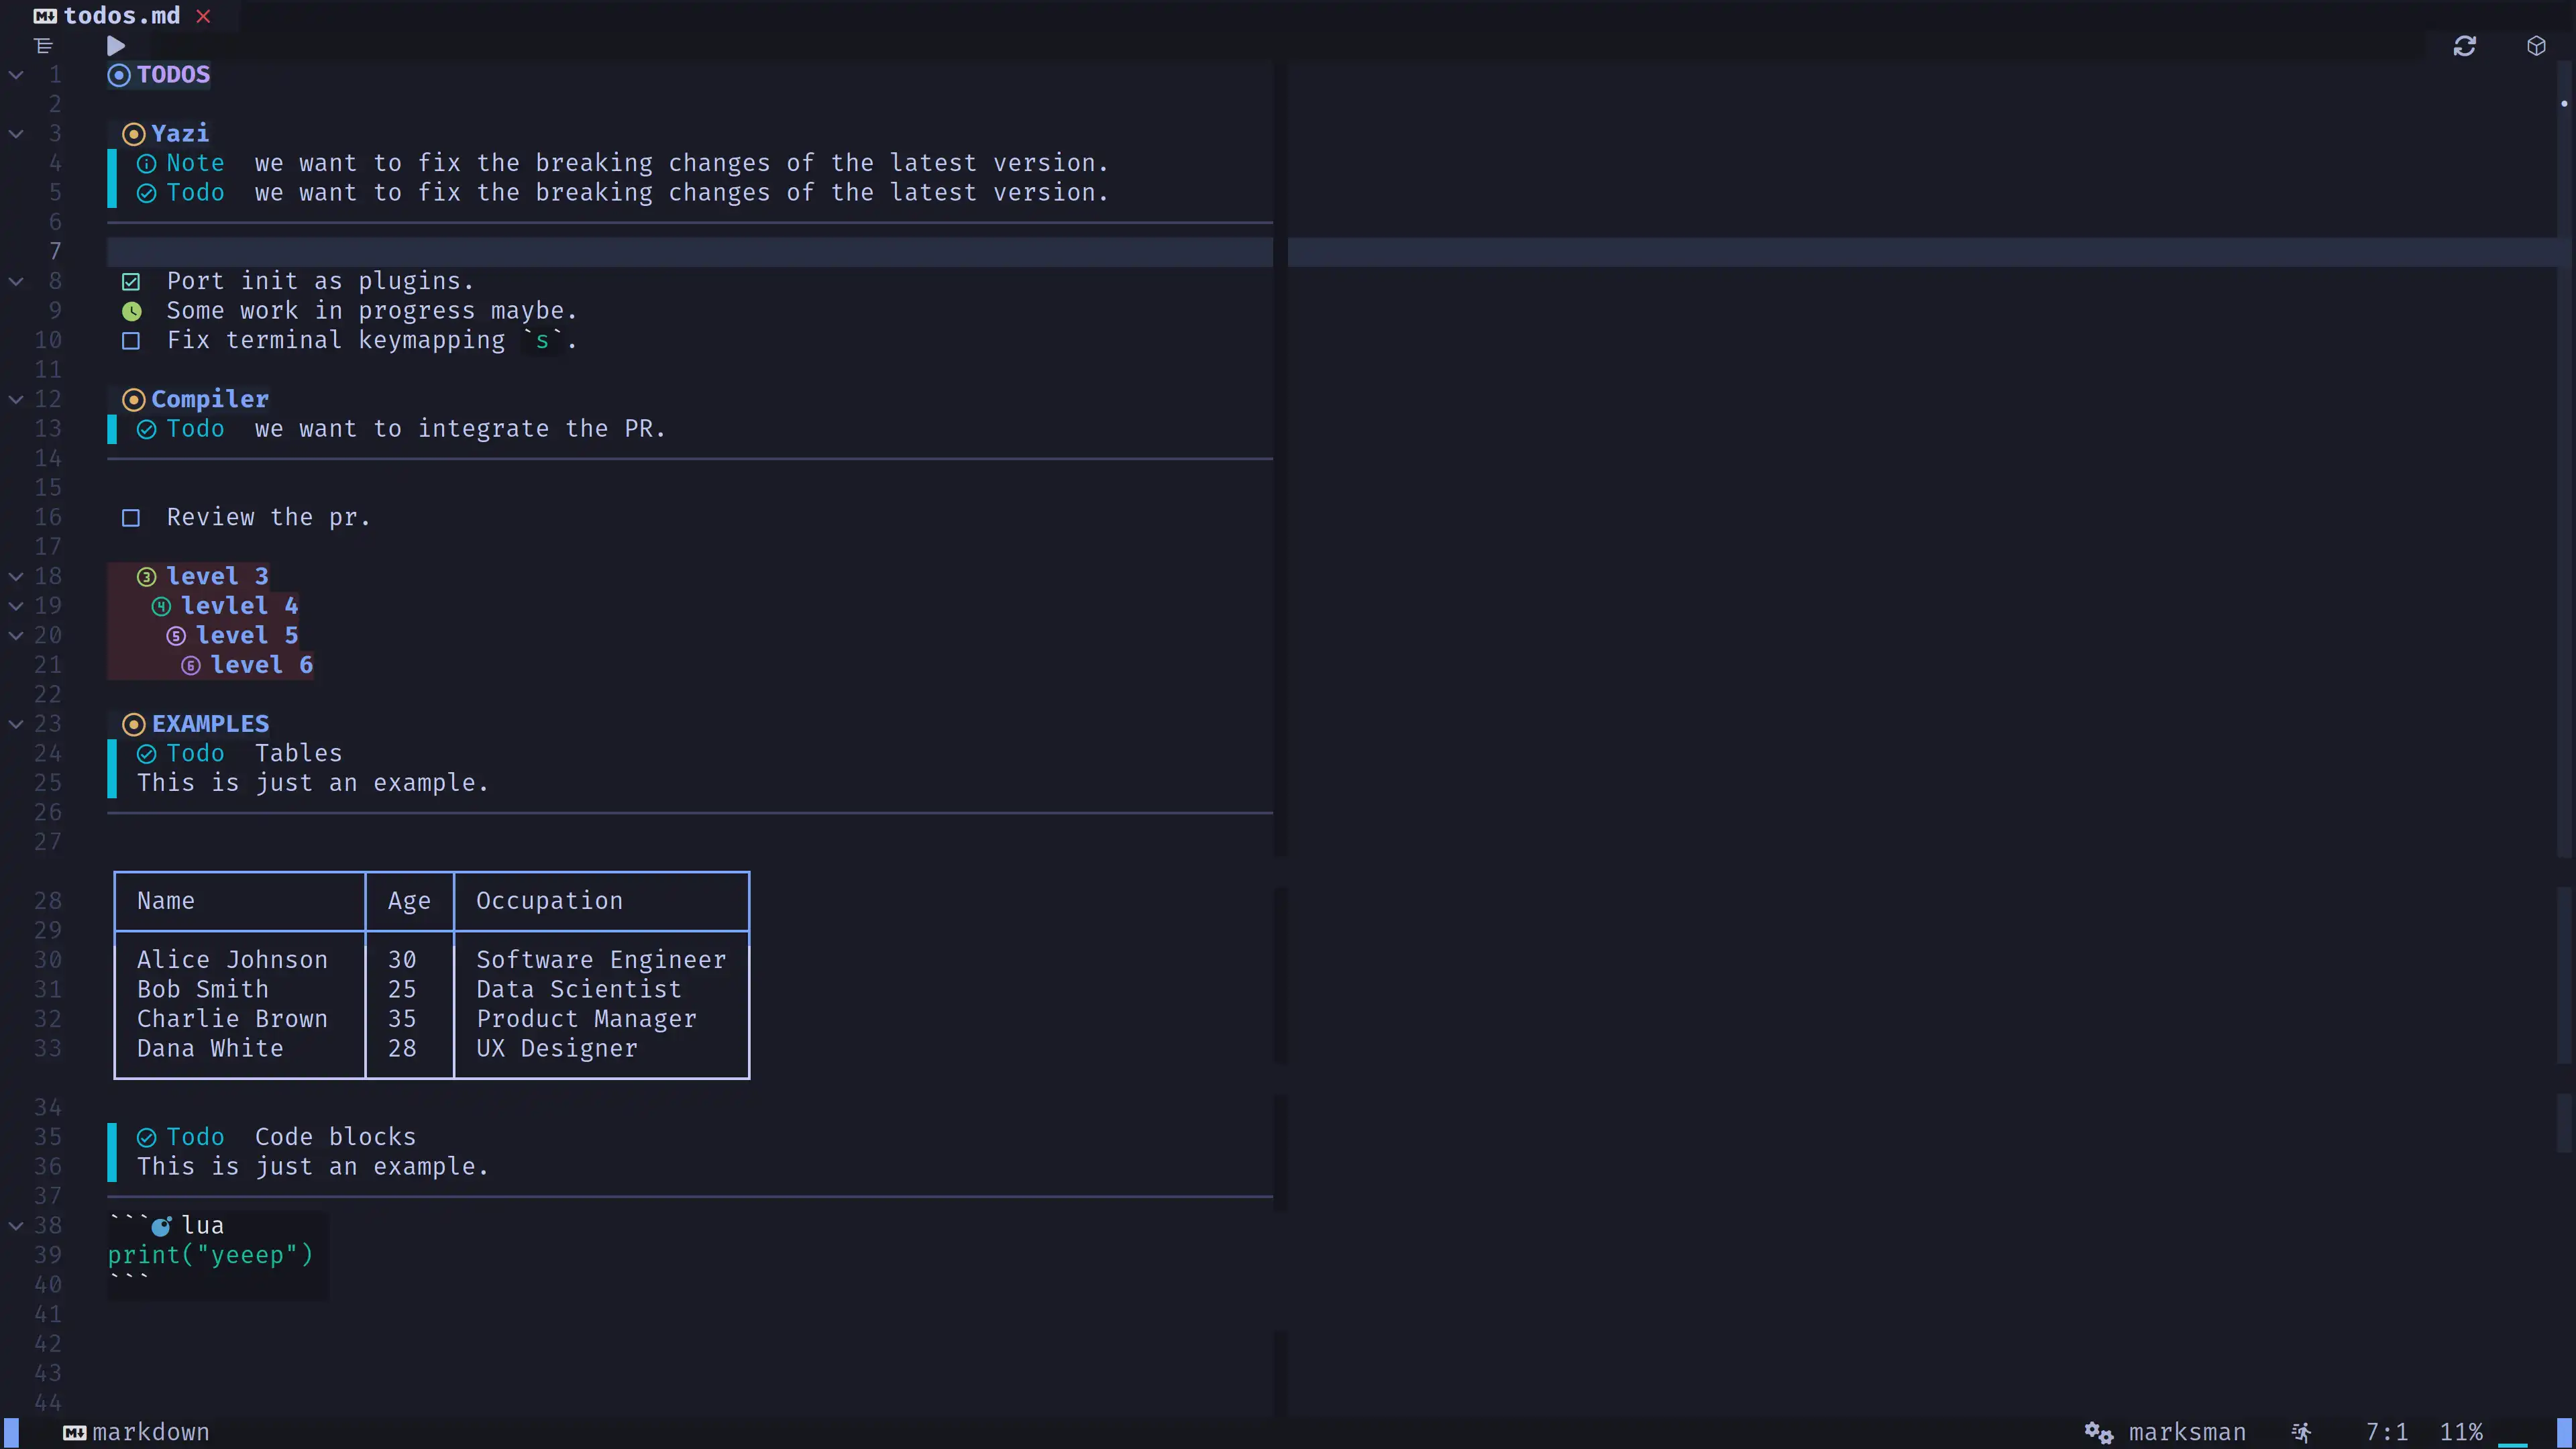Click the 11% scroll percentage in statusline
Image resolution: width=2576 pixels, height=1449 pixels.
coord(2461,1433)
